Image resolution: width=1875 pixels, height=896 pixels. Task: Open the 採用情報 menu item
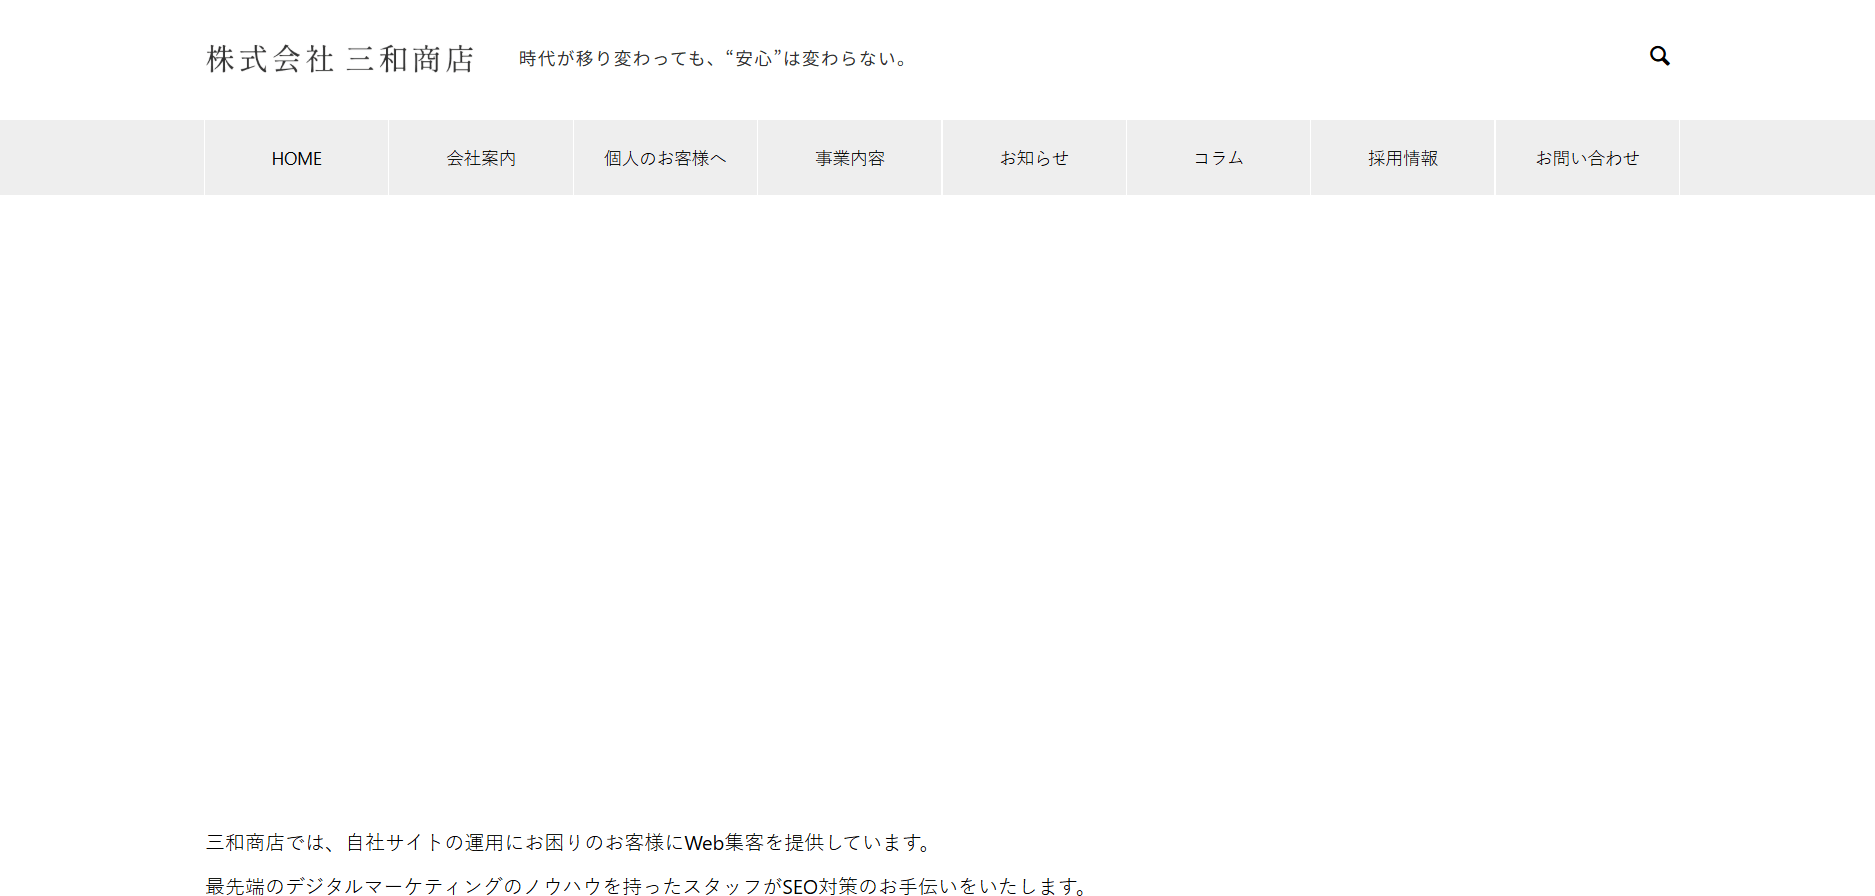[1403, 158]
